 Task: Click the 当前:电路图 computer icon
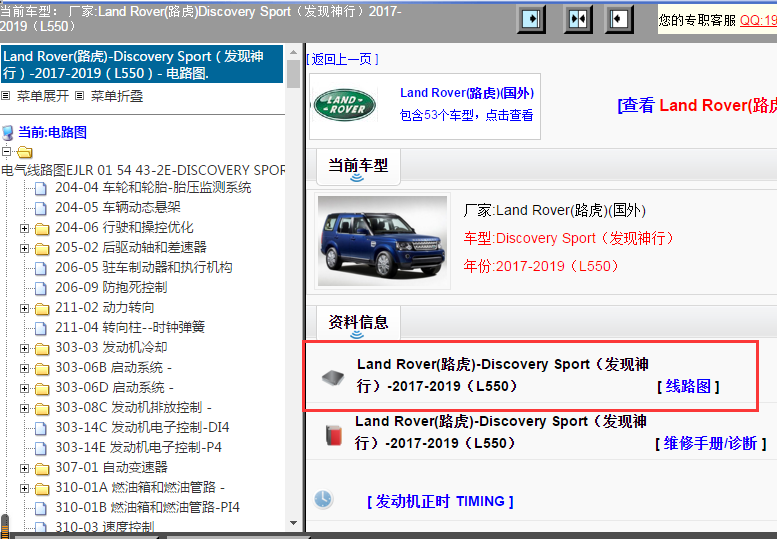[x=7, y=133]
